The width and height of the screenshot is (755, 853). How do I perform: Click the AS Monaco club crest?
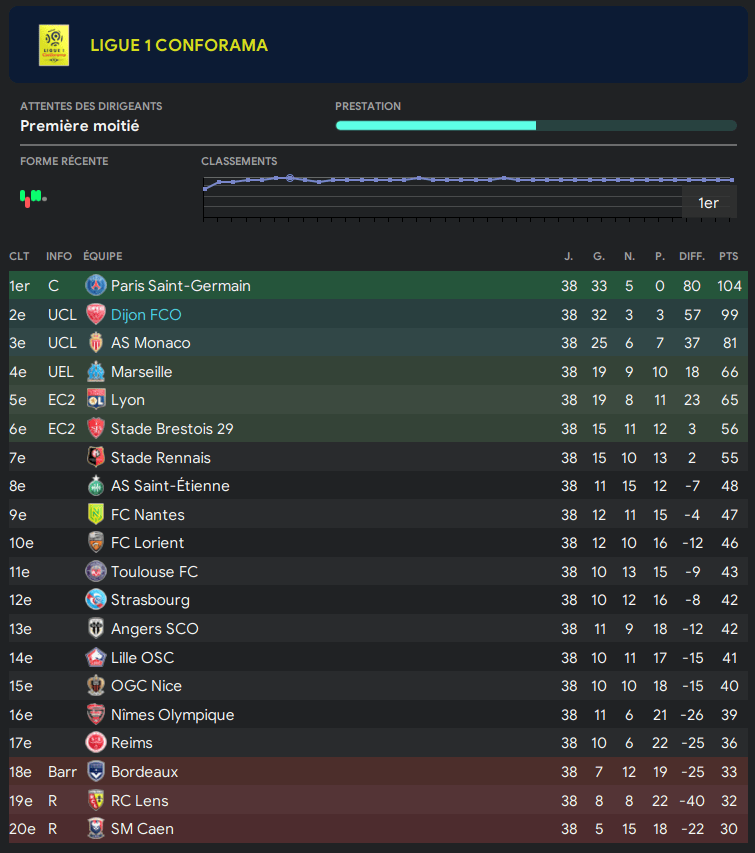(x=96, y=343)
